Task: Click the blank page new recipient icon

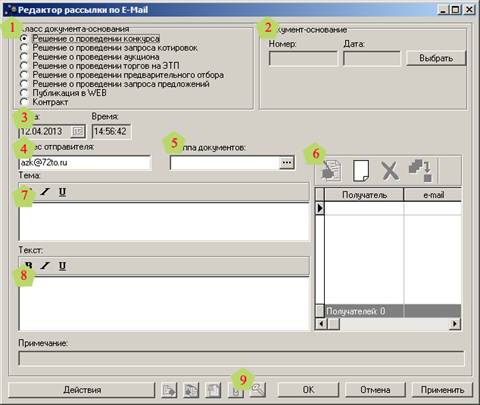Action: tap(361, 171)
